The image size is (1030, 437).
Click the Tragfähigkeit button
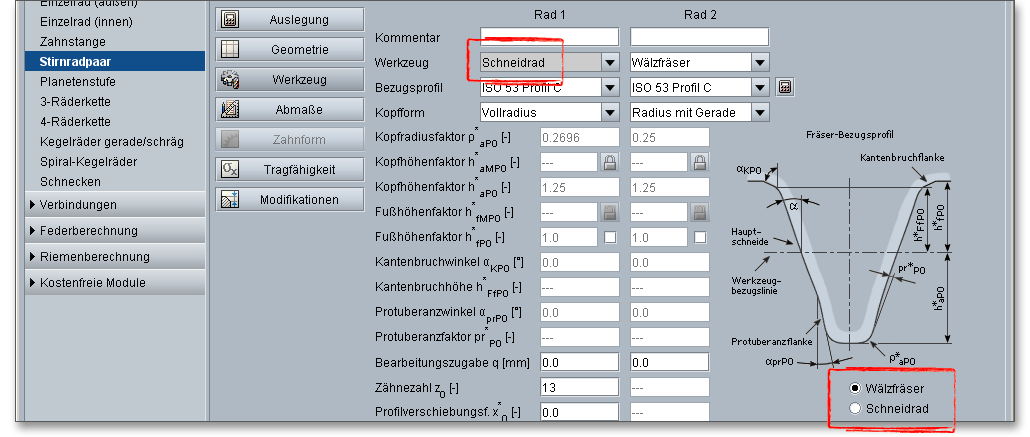pos(290,169)
